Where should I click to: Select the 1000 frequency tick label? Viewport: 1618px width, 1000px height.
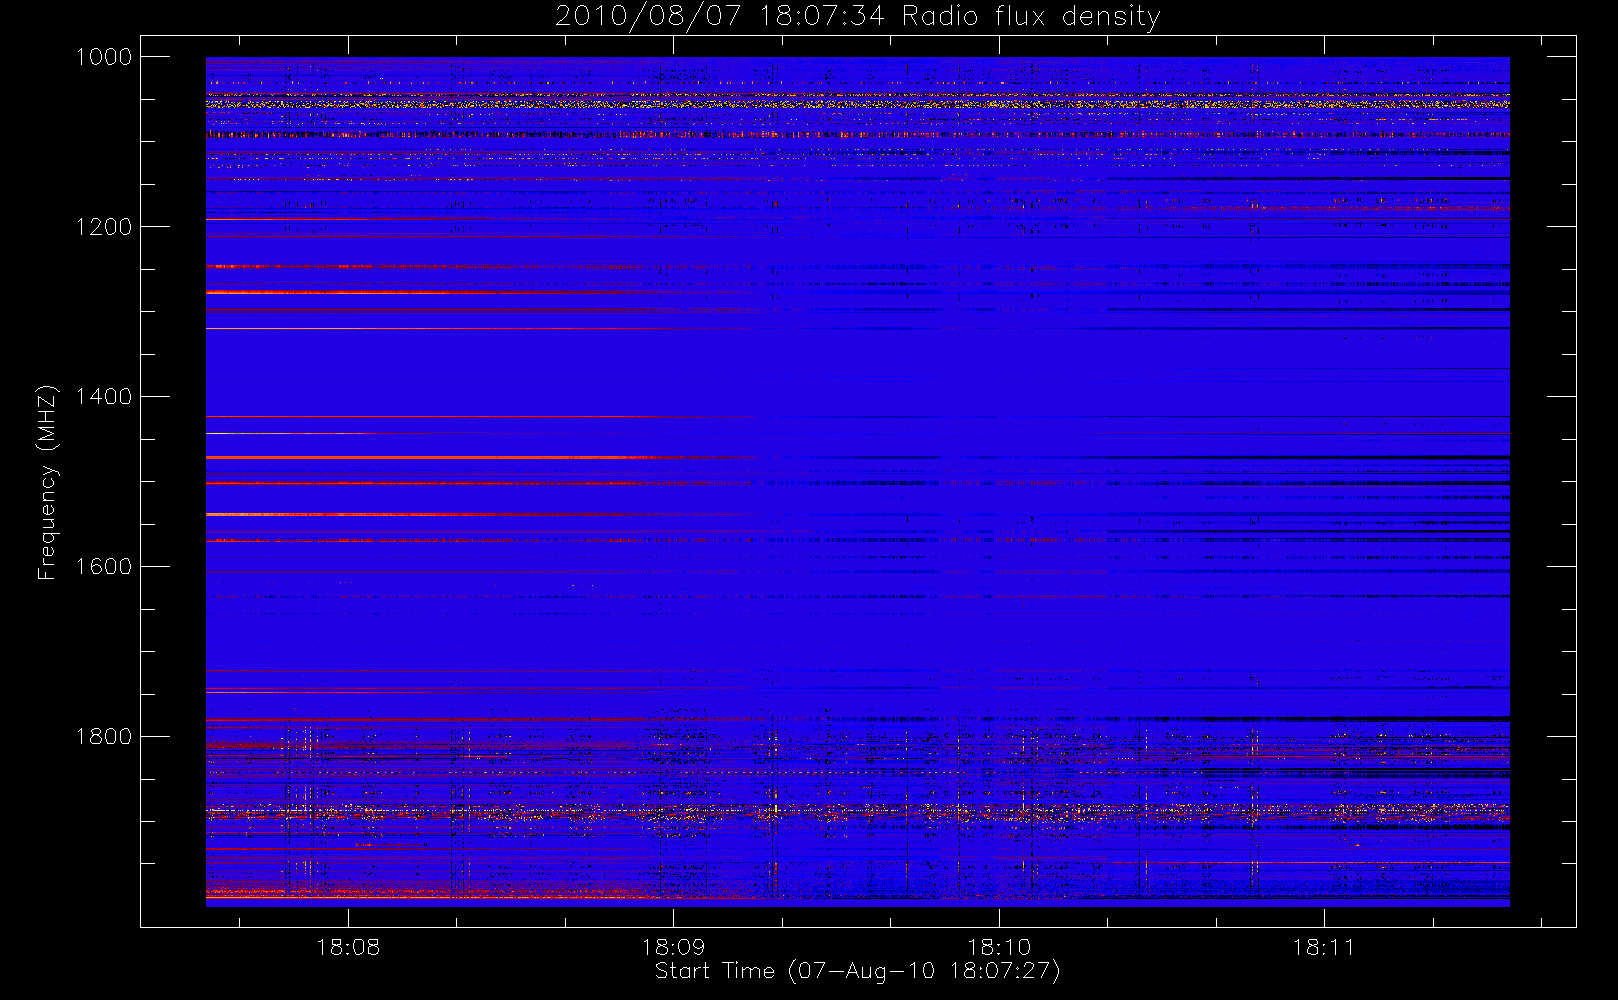(x=105, y=57)
